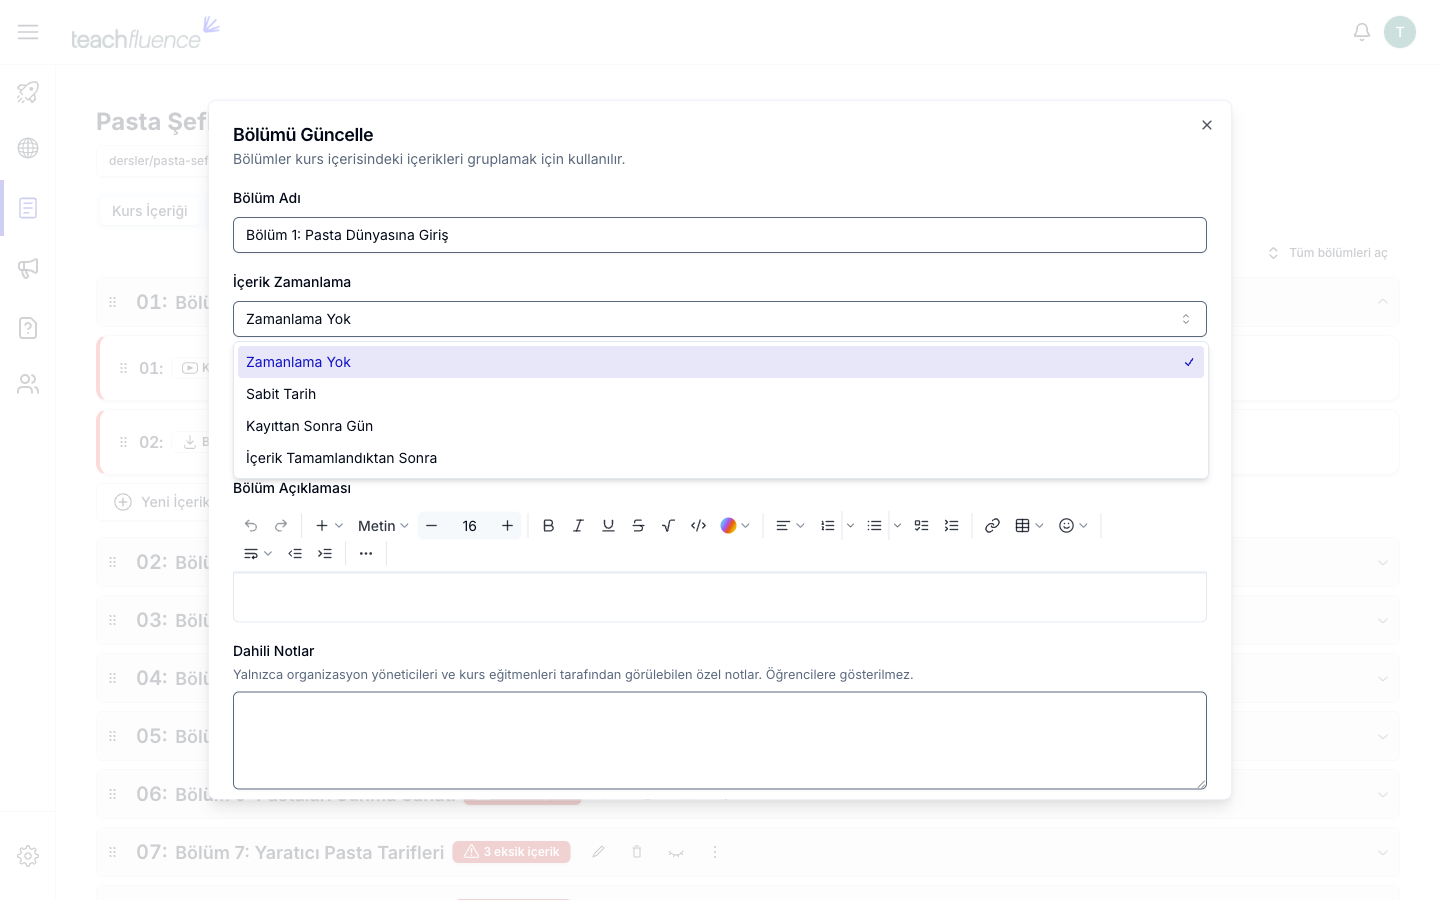Click the Bölüm Adı input field

pyautogui.click(x=720, y=235)
